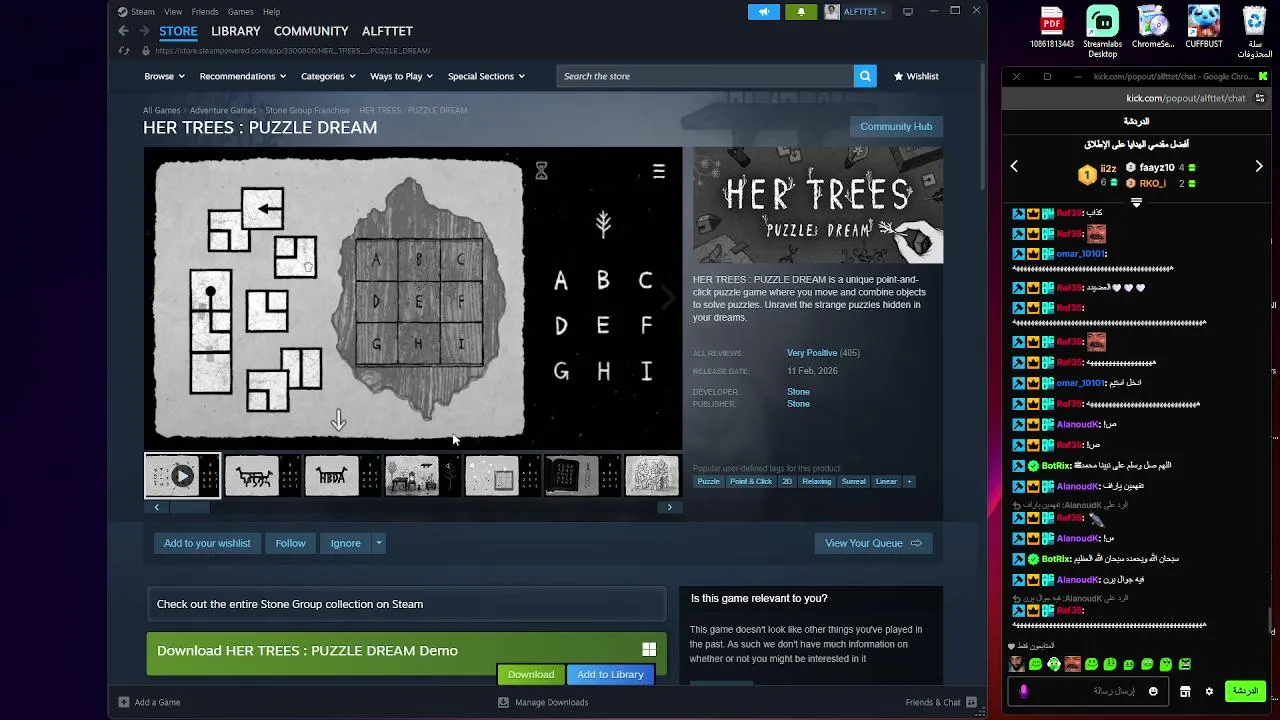
Task: Open the Steam announcements megaphone button
Action: click(x=764, y=12)
